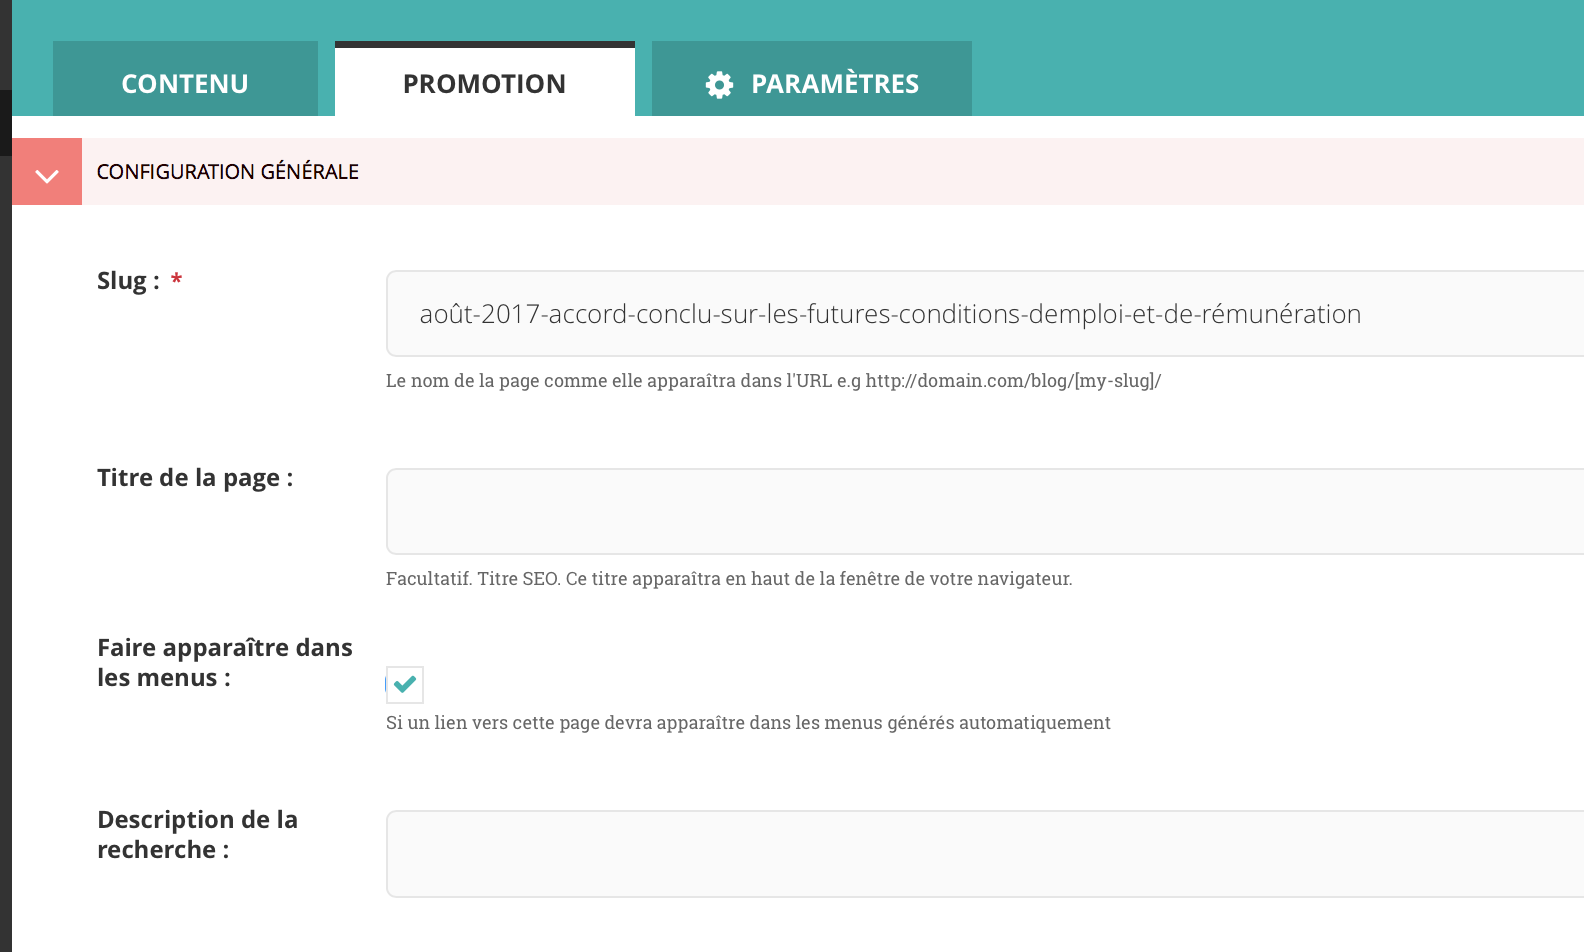Select the Promotion tab
The height and width of the screenshot is (952, 1584).
tap(484, 83)
